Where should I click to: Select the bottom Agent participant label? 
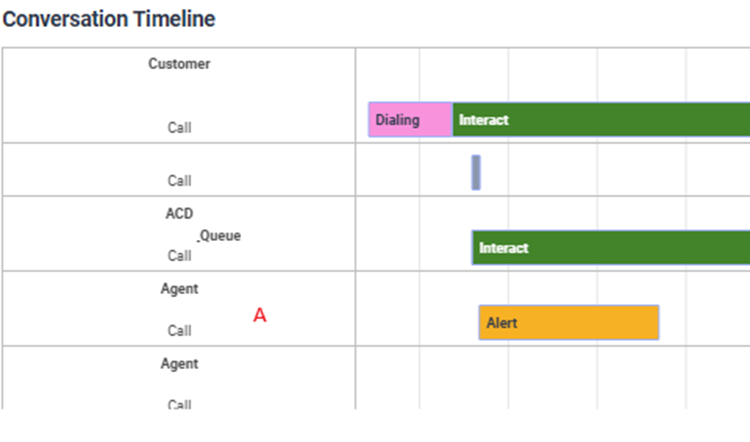pos(179,364)
